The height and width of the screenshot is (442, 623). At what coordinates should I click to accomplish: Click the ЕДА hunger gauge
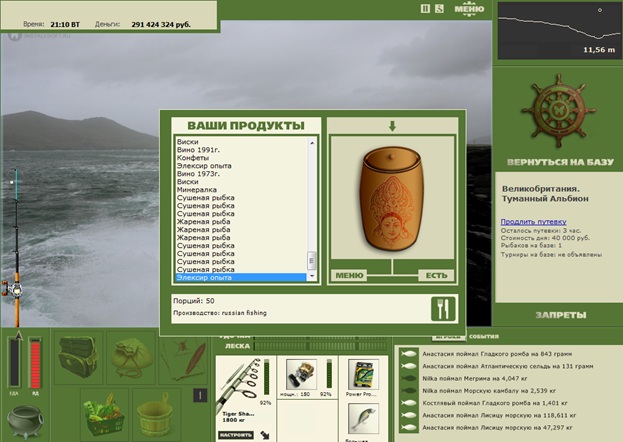[x=14, y=363]
